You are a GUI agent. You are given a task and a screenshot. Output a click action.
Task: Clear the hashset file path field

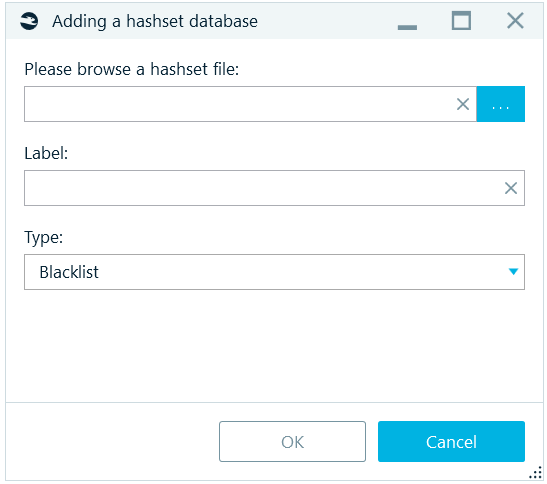463,104
